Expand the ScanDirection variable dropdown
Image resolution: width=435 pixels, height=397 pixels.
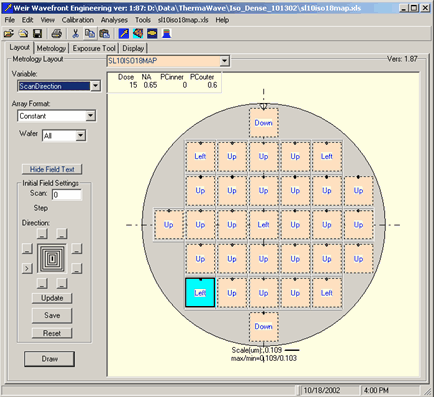pos(95,86)
